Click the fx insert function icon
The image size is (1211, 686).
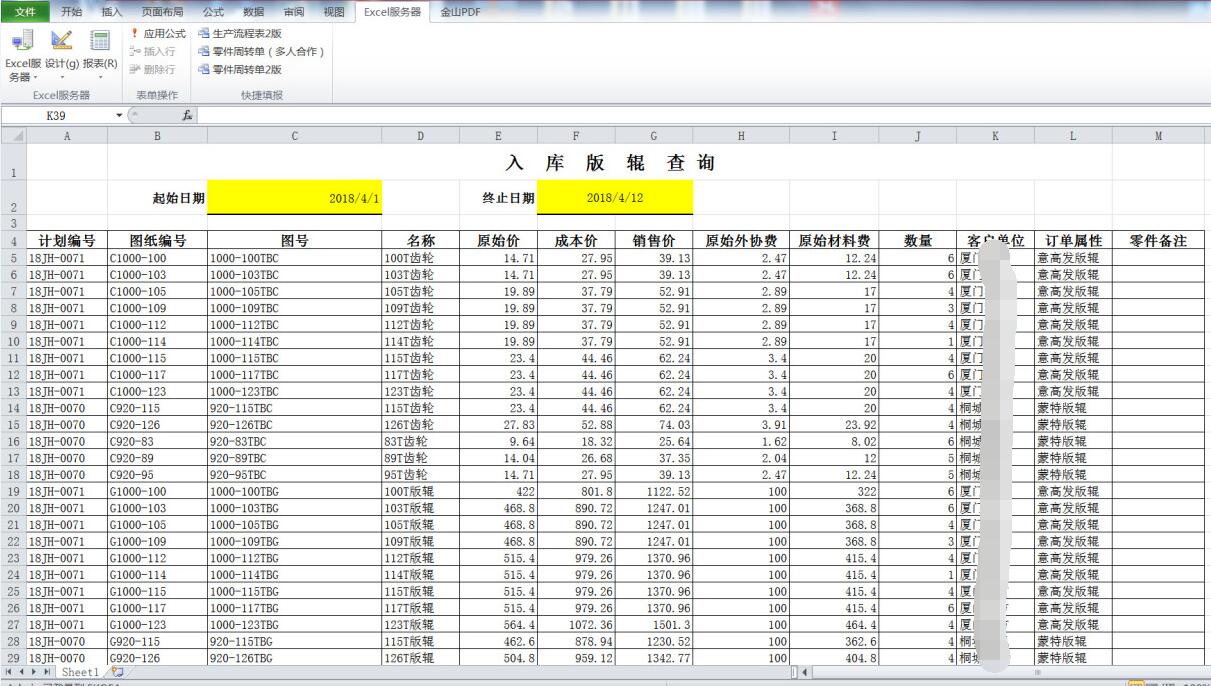coord(187,116)
